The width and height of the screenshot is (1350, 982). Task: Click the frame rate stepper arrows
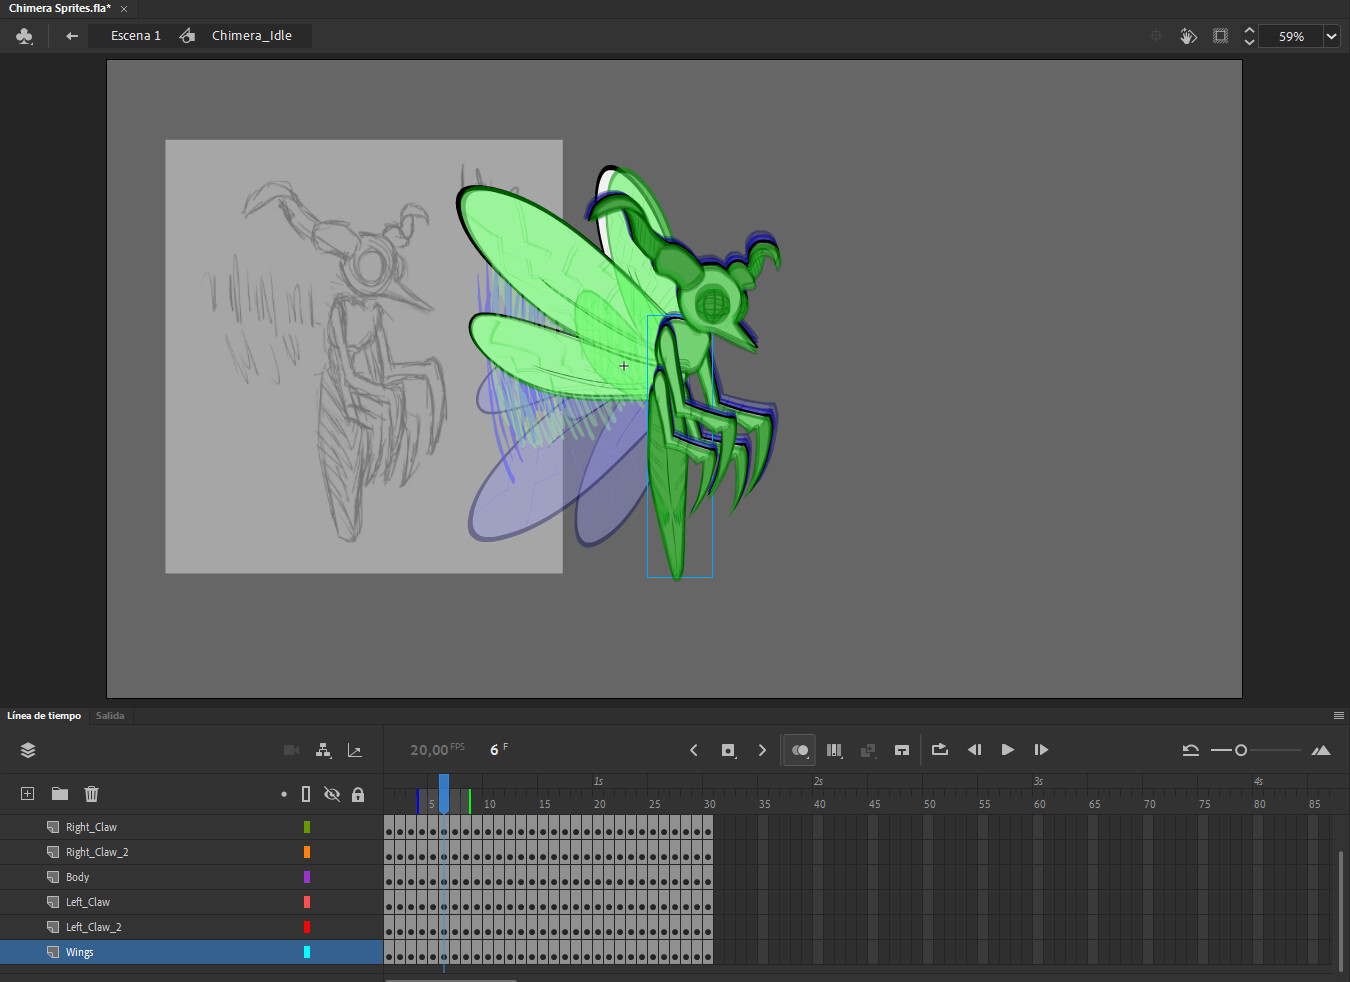(x=1249, y=36)
